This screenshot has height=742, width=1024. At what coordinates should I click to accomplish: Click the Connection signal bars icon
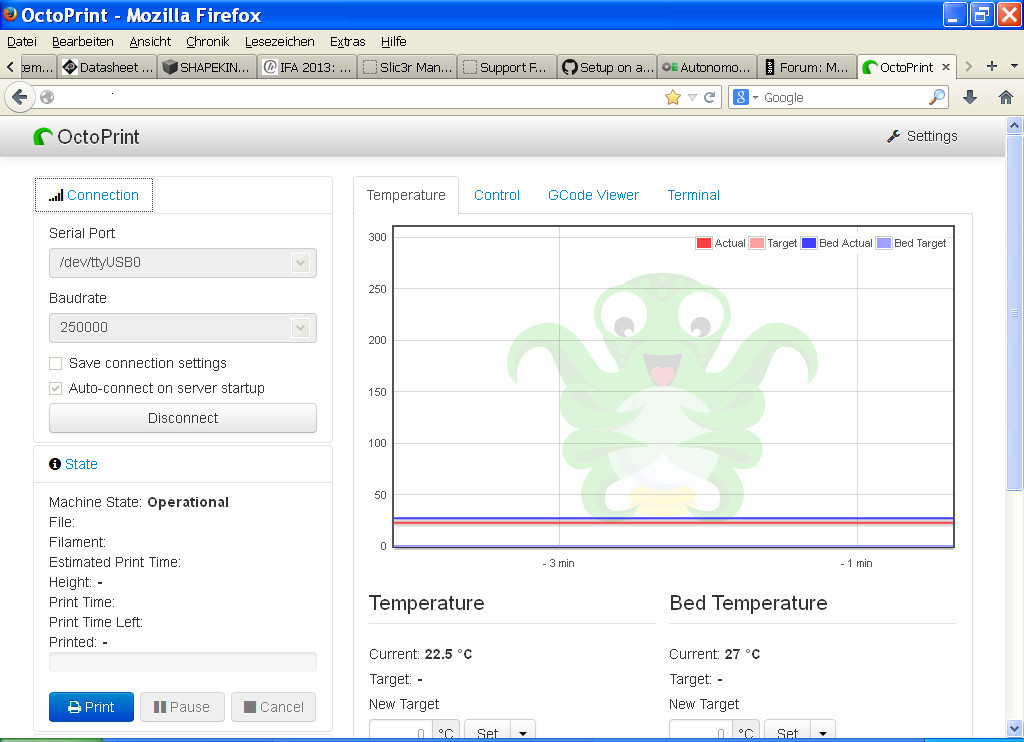click(x=56, y=195)
